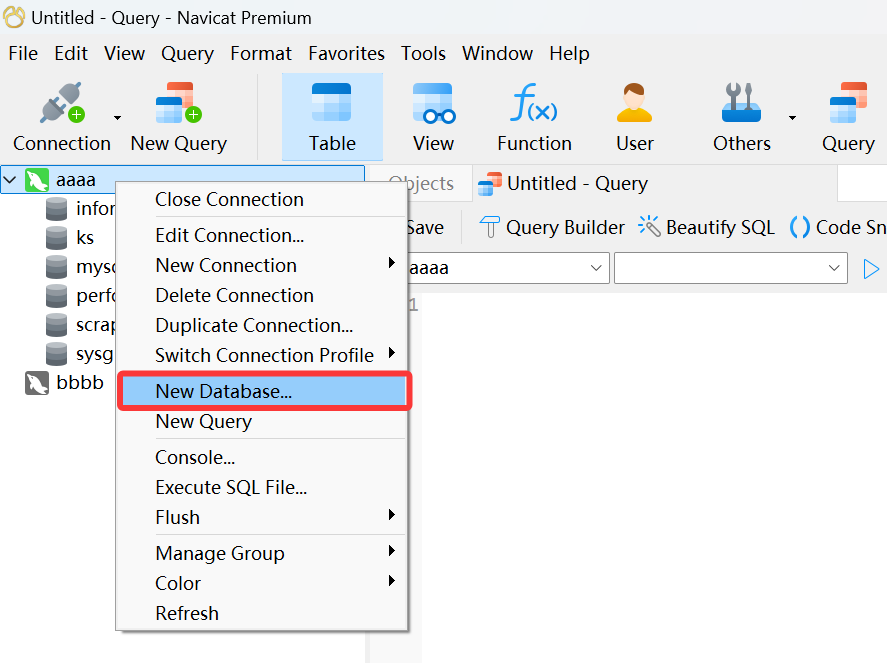The height and width of the screenshot is (663, 887).
Task: Choose Console... from context menu
Action: [x=262, y=457]
